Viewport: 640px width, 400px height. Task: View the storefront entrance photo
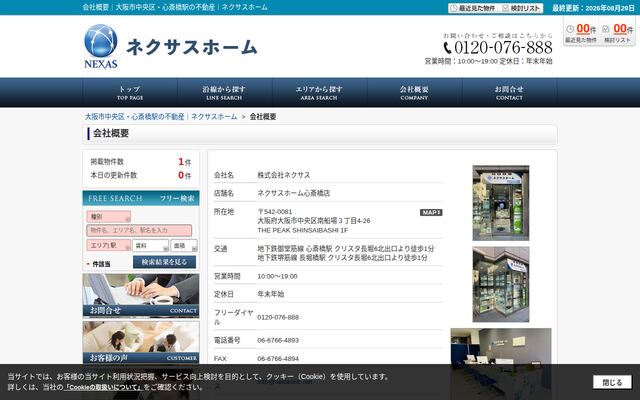pos(501,203)
